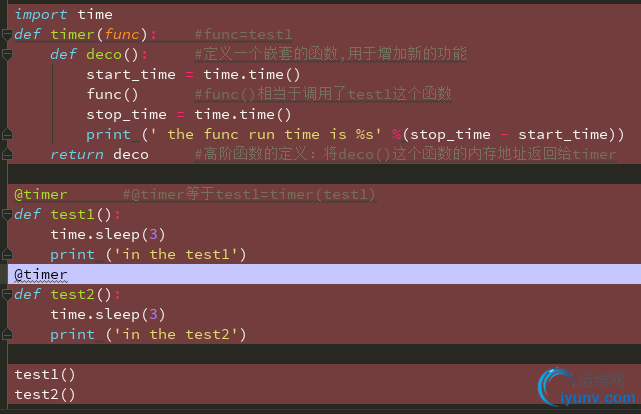Image resolution: width=641 pixels, height=414 pixels.
Task: Place cursor on highlighted @timer line
Action: point(42,274)
